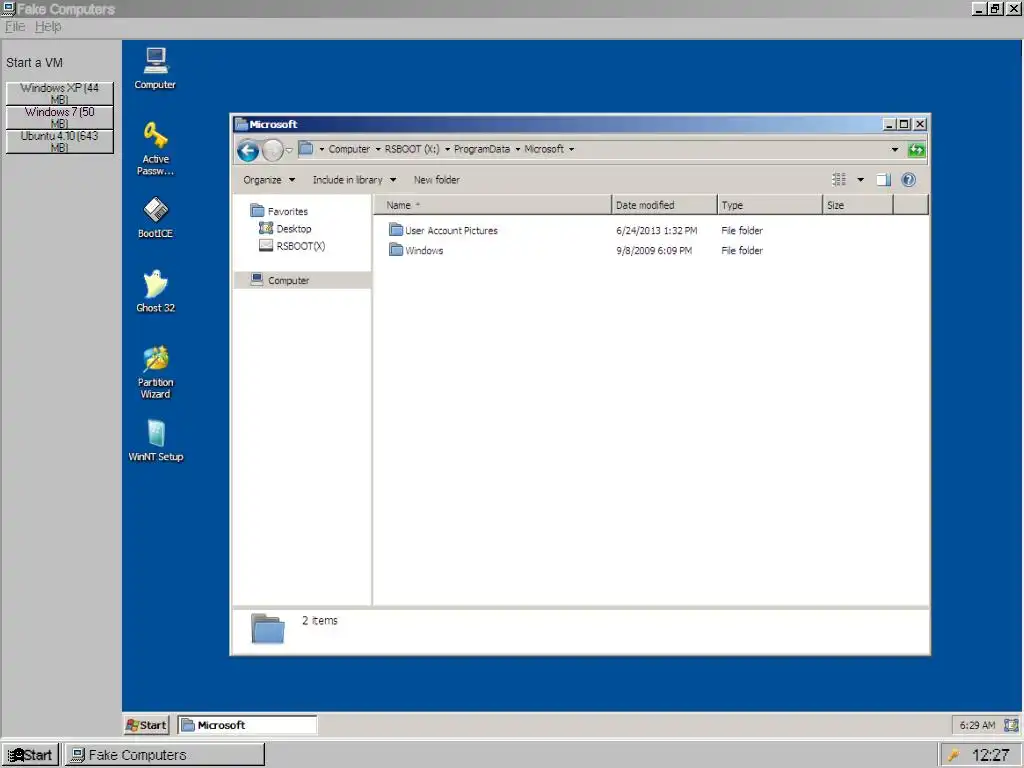This screenshot has width=1024, height=768.
Task: Click the 9/8/2009 6:09 PM date cell
Action: pyautogui.click(x=654, y=251)
